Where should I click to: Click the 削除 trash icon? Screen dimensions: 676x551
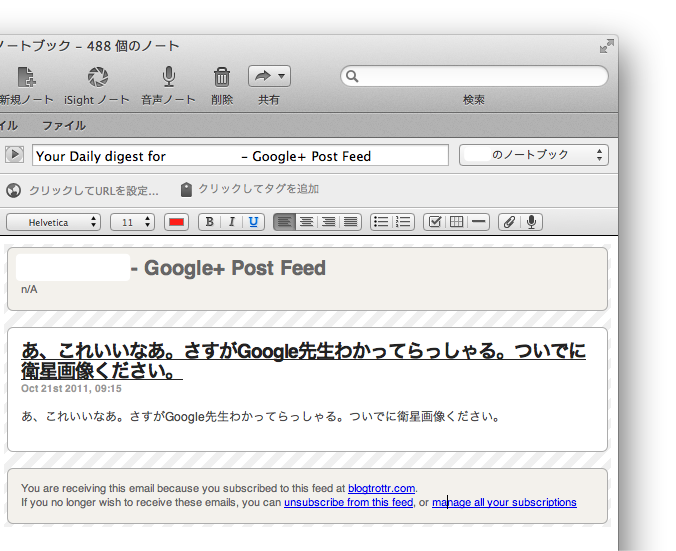(x=222, y=77)
